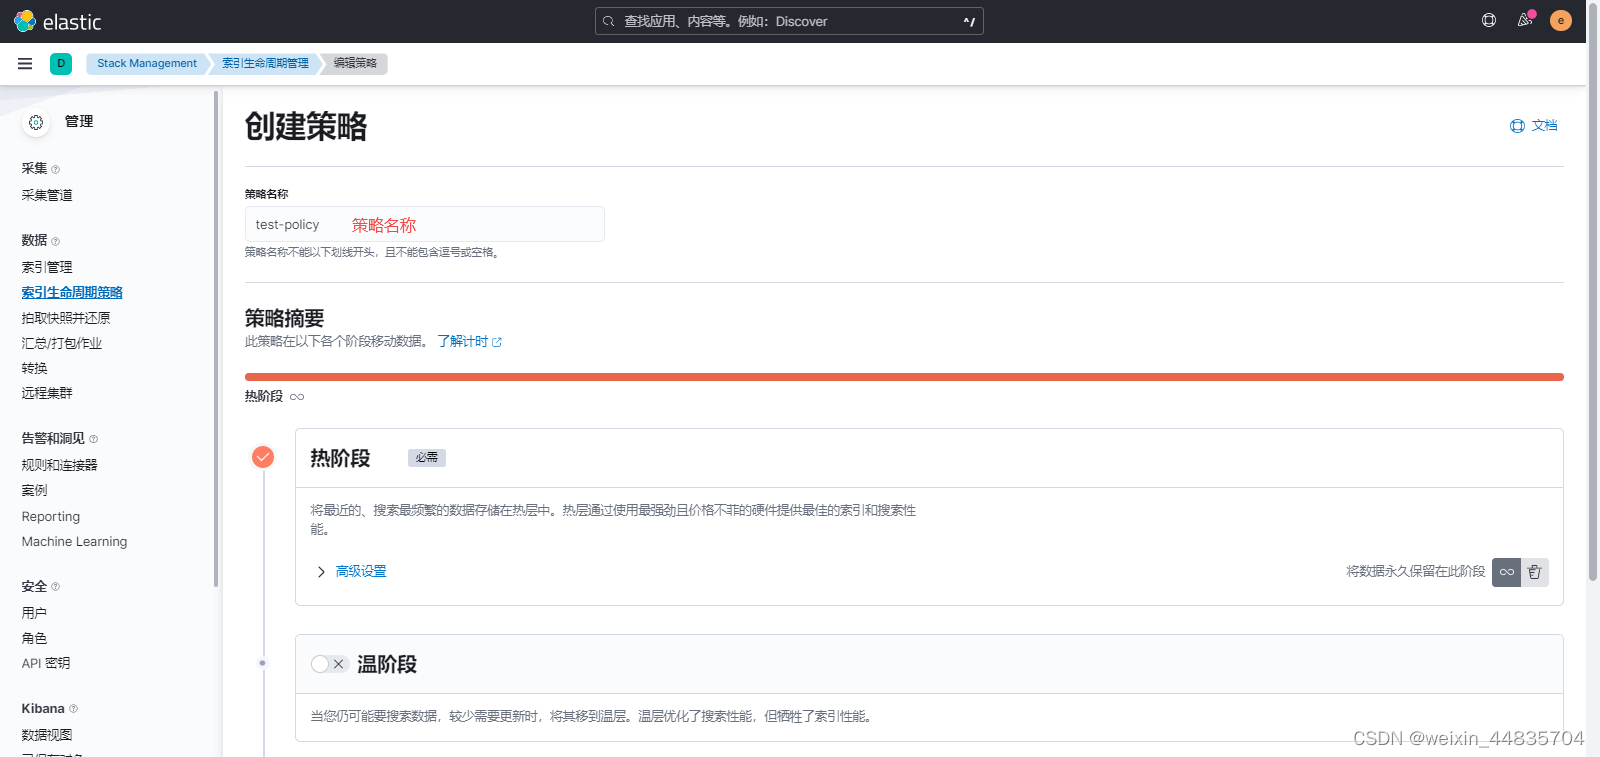Screen dimensions: 1600x757
Task: Open 角色 in sidebar
Action: click(x=34, y=638)
